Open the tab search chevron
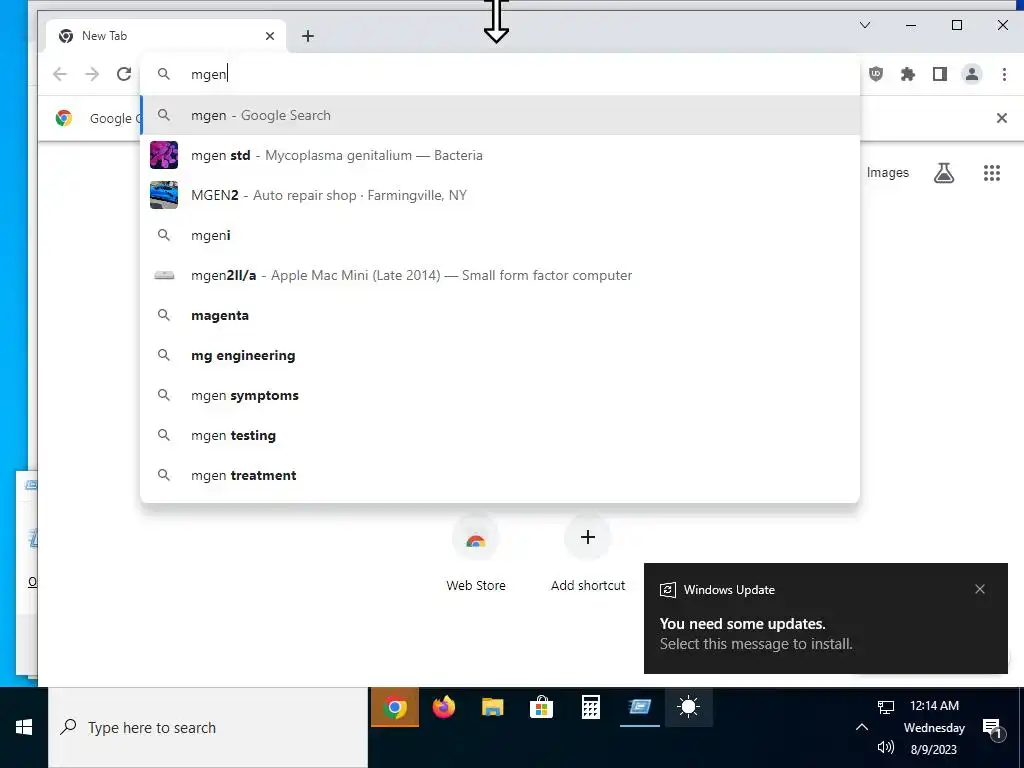The image size is (1024, 768). [x=865, y=25]
